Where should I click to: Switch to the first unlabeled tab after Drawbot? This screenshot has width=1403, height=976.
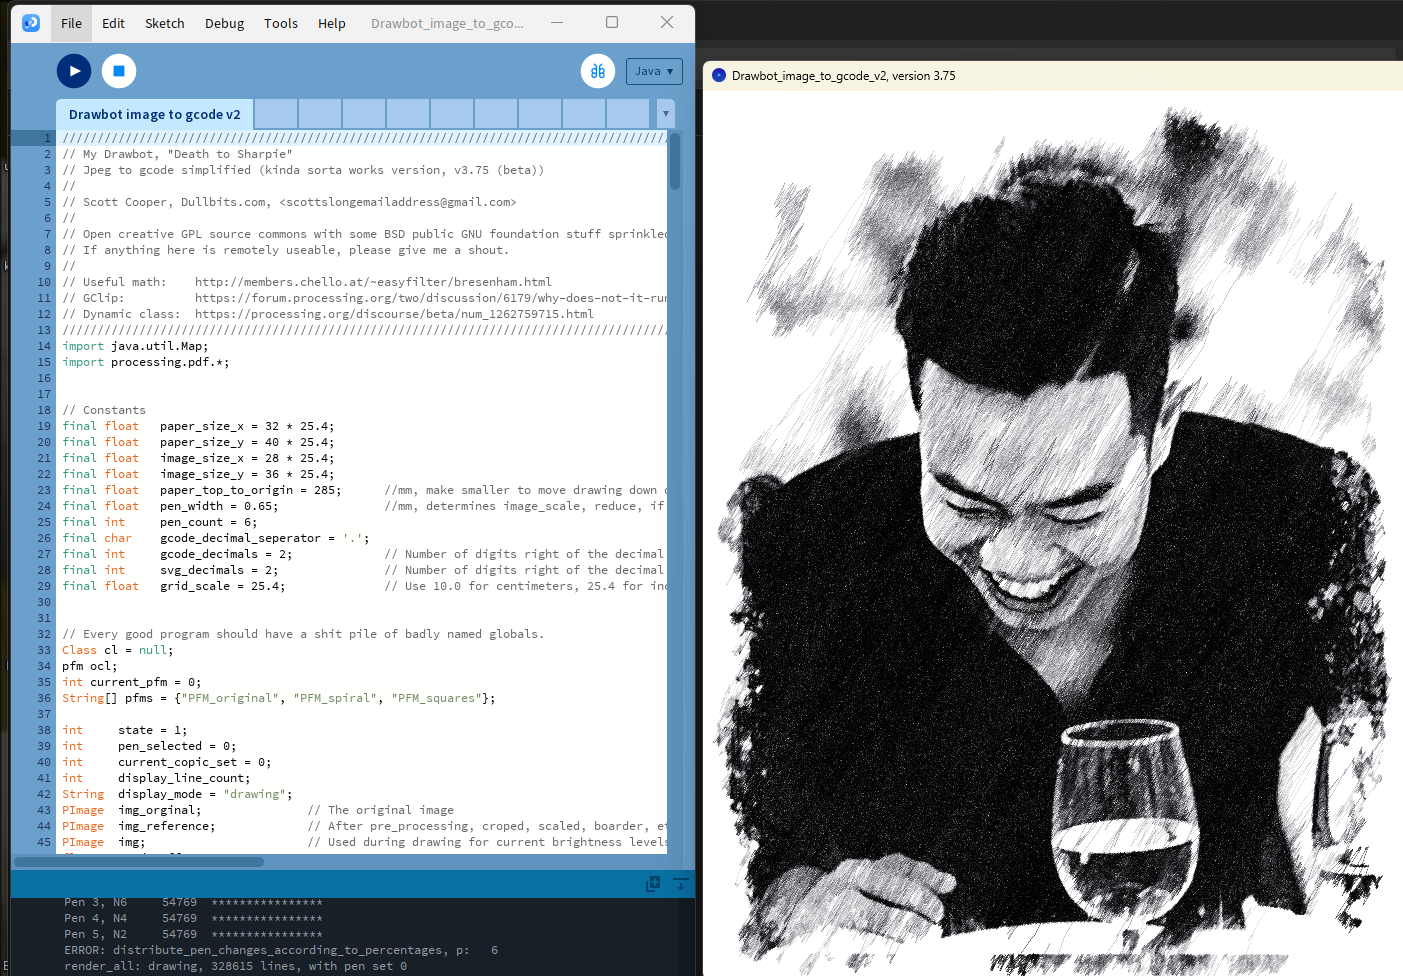(x=276, y=114)
